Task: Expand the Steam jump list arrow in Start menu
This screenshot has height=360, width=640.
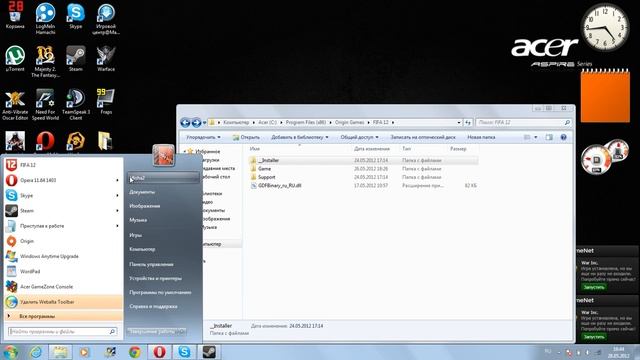Action: tap(118, 211)
